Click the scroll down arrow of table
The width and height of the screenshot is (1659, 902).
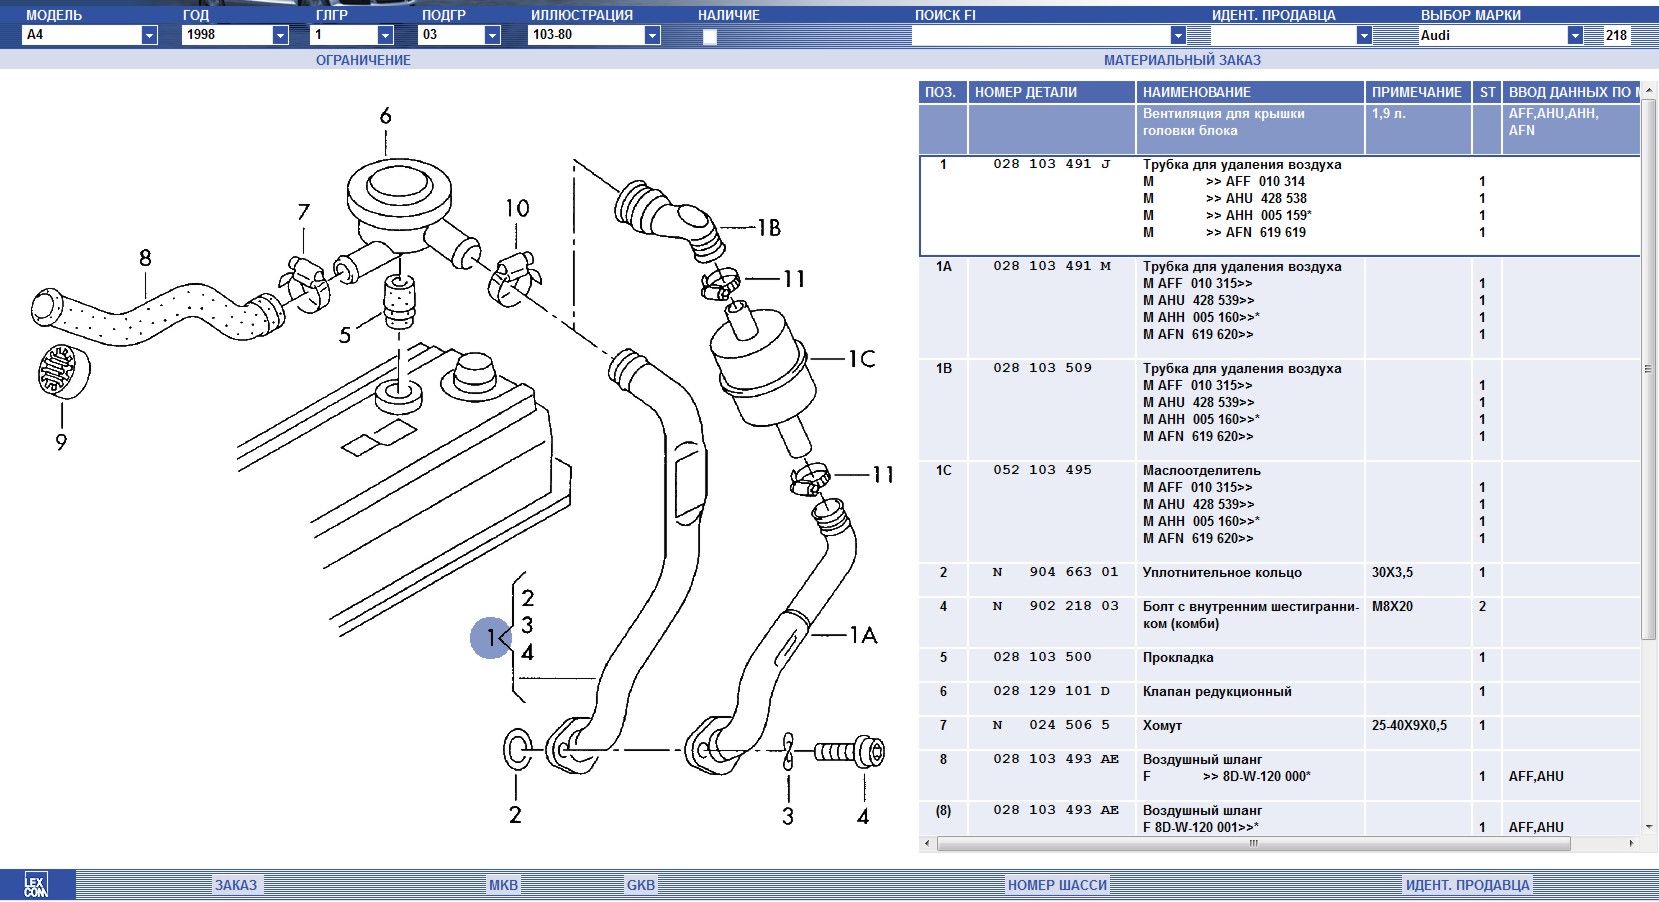click(1648, 827)
